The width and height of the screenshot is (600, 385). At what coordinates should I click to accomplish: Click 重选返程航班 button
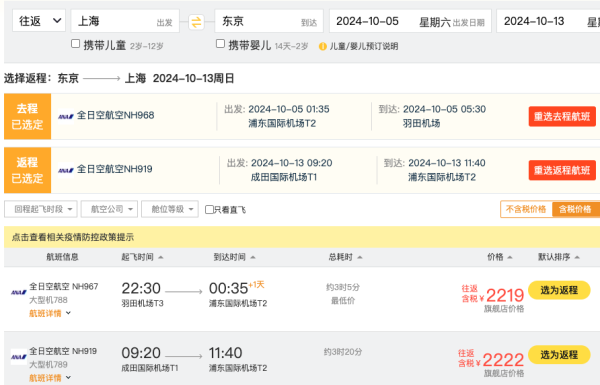[562, 170]
